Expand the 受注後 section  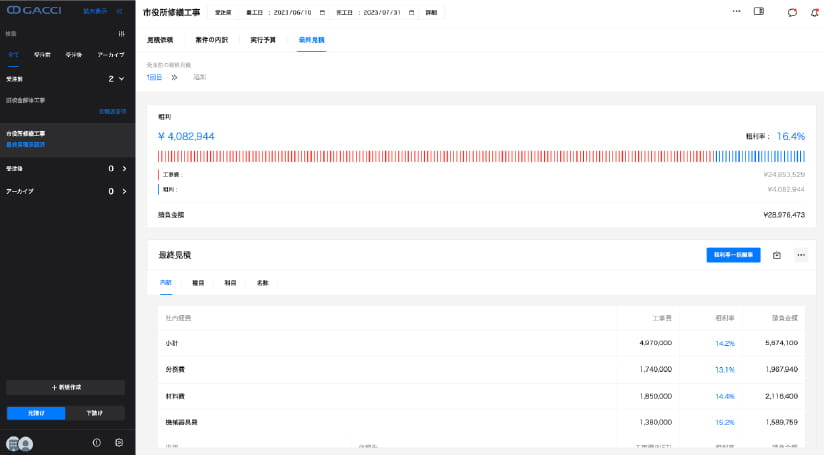[123, 169]
